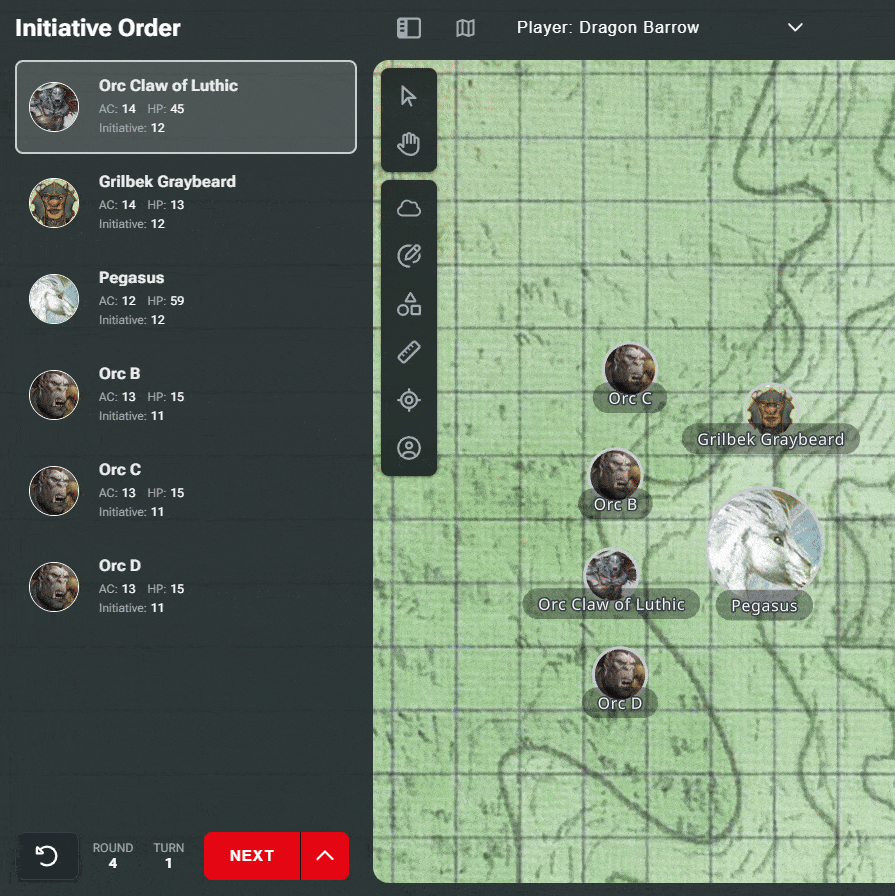The height and width of the screenshot is (896, 895).
Task: Click the reset round arrow button
Action: tap(47, 855)
